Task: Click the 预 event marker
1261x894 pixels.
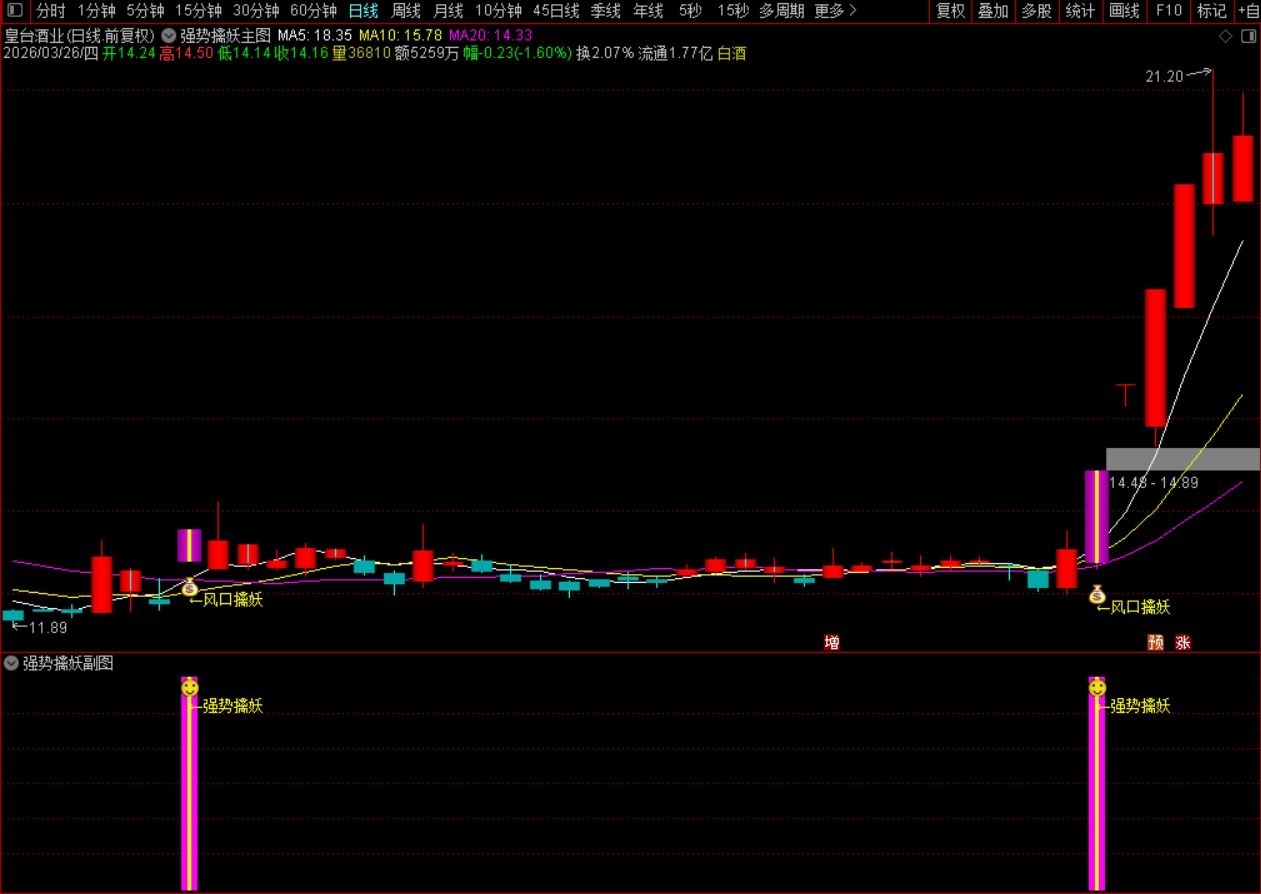Action: [x=1156, y=642]
